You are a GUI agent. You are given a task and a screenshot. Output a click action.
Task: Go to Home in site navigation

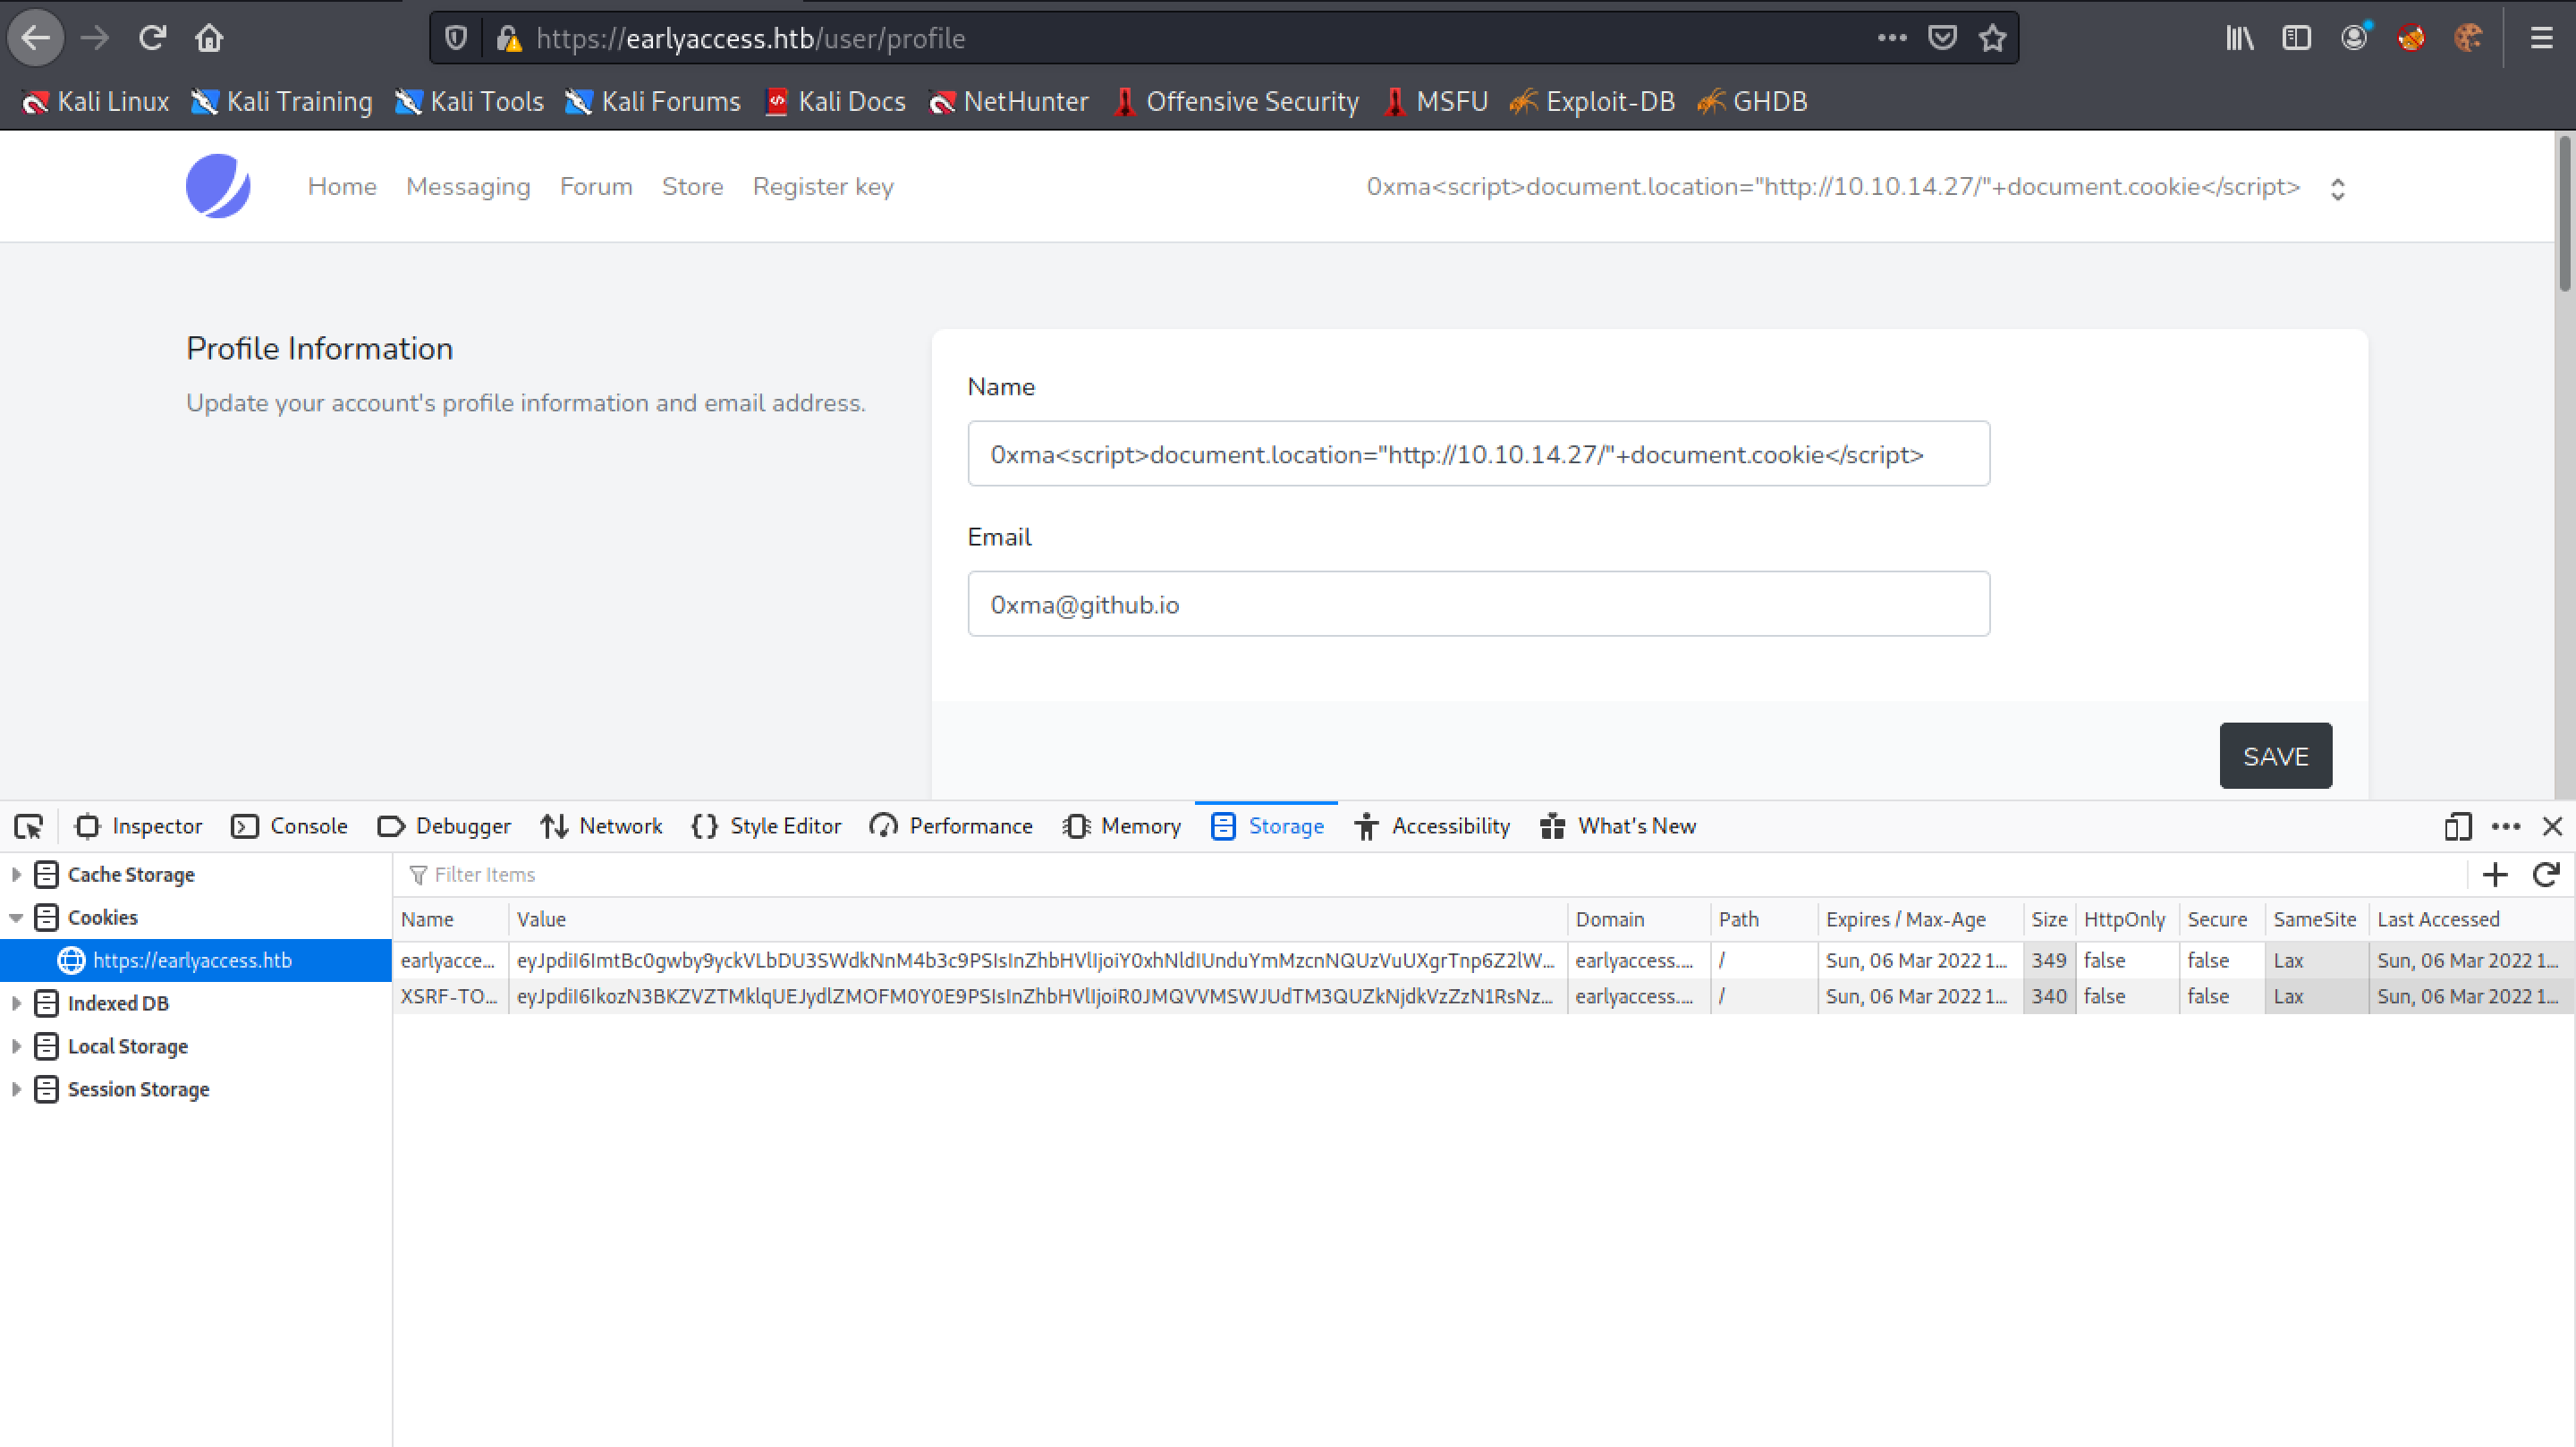click(x=342, y=187)
